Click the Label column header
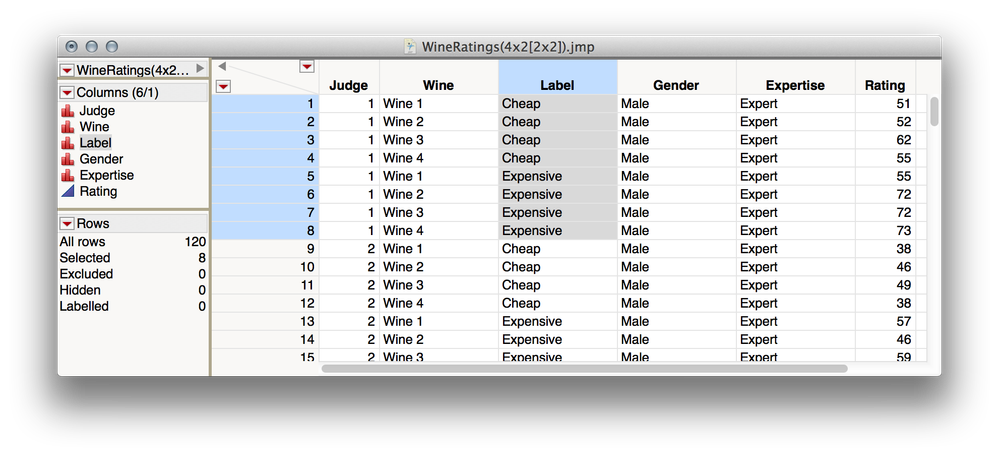Viewport: 999px width, 456px height. pyautogui.click(x=558, y=85)
